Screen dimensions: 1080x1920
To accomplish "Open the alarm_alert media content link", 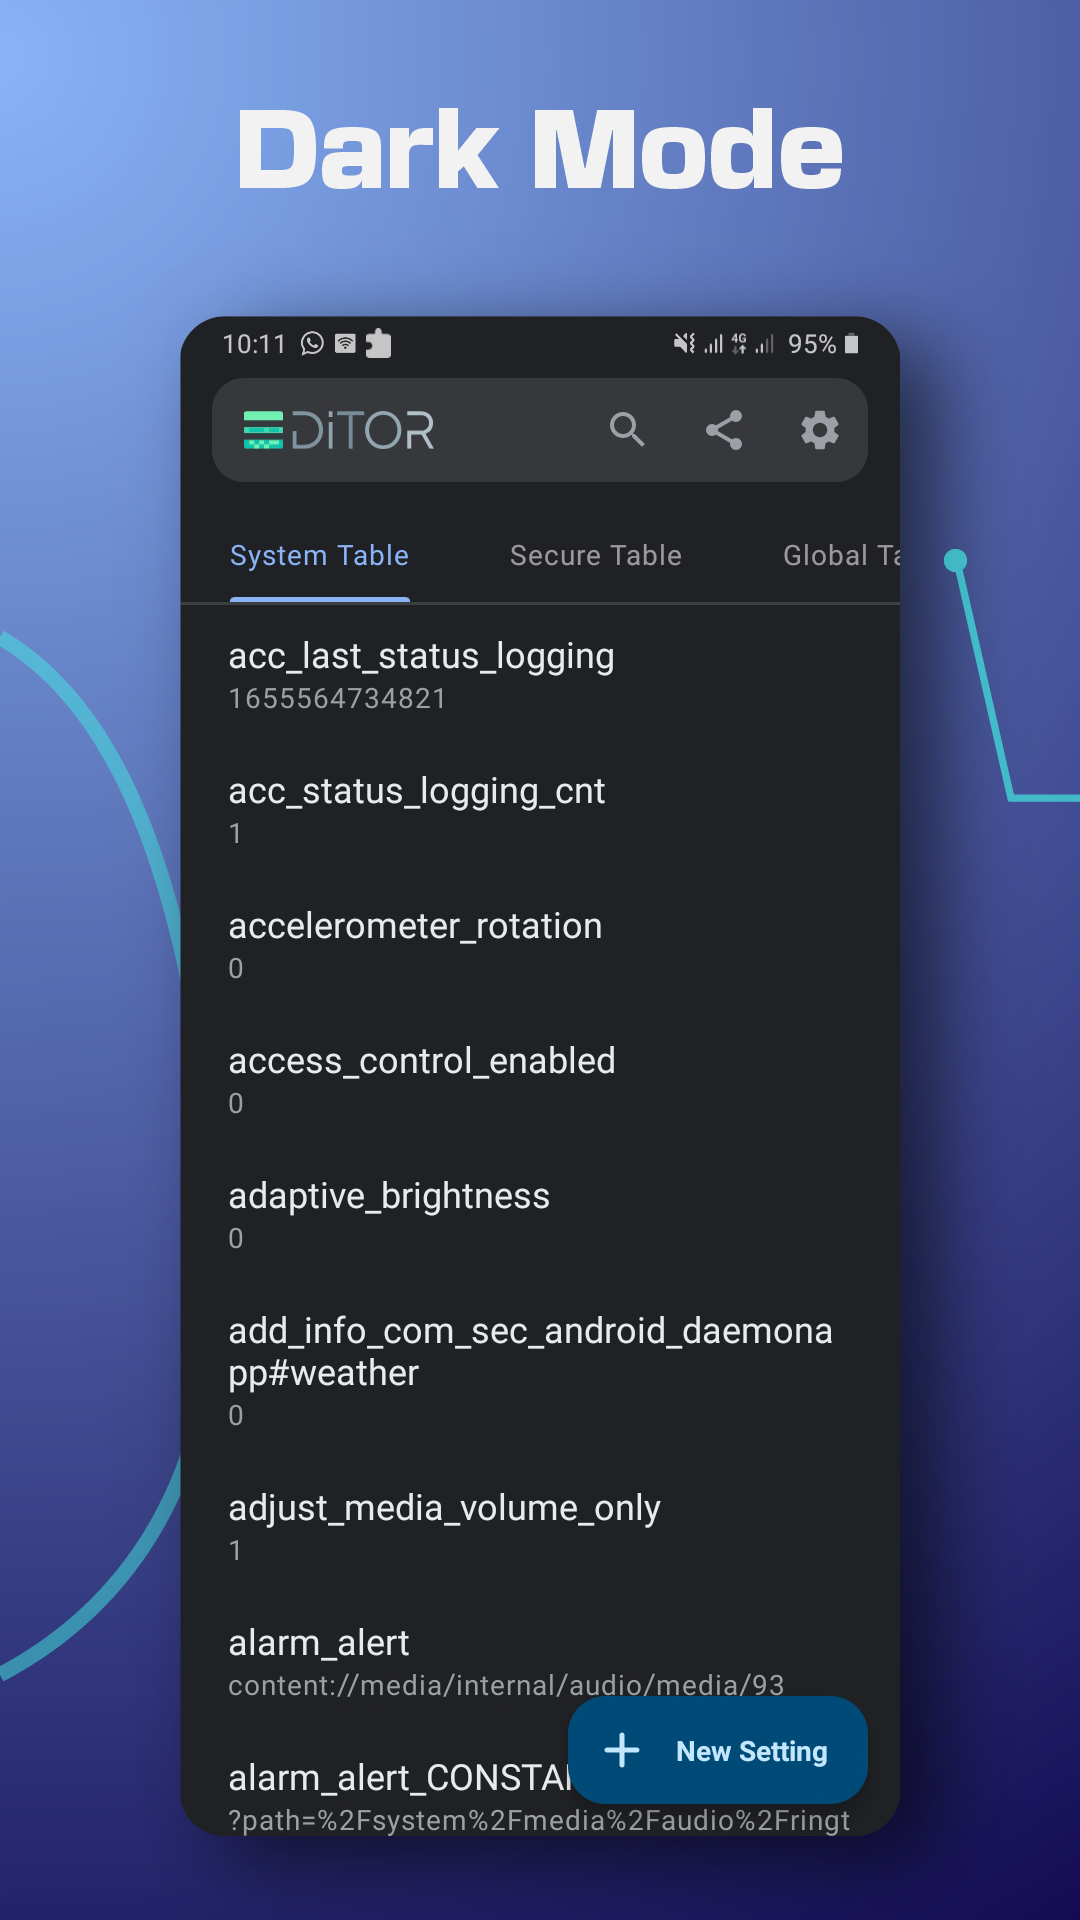I will point(507,1685).
